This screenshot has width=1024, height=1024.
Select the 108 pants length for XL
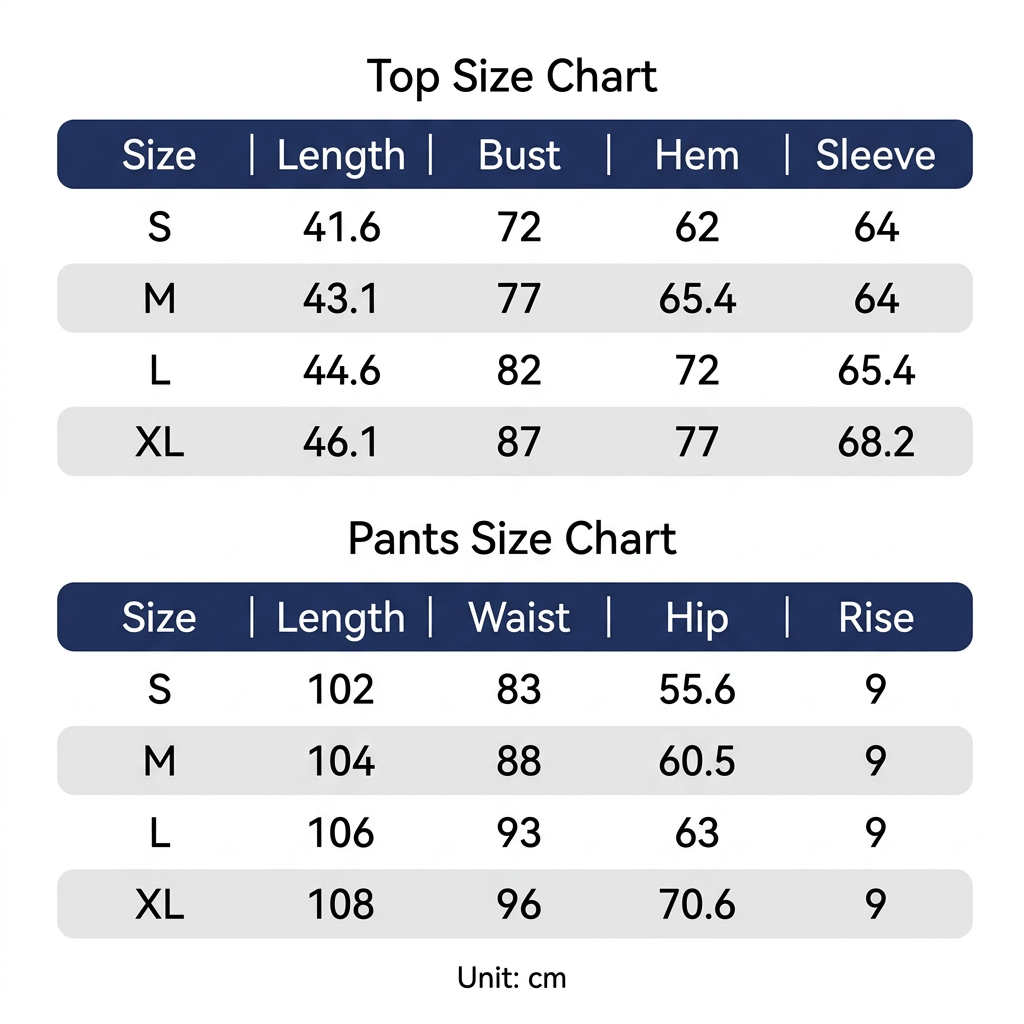tap(341, 904)
